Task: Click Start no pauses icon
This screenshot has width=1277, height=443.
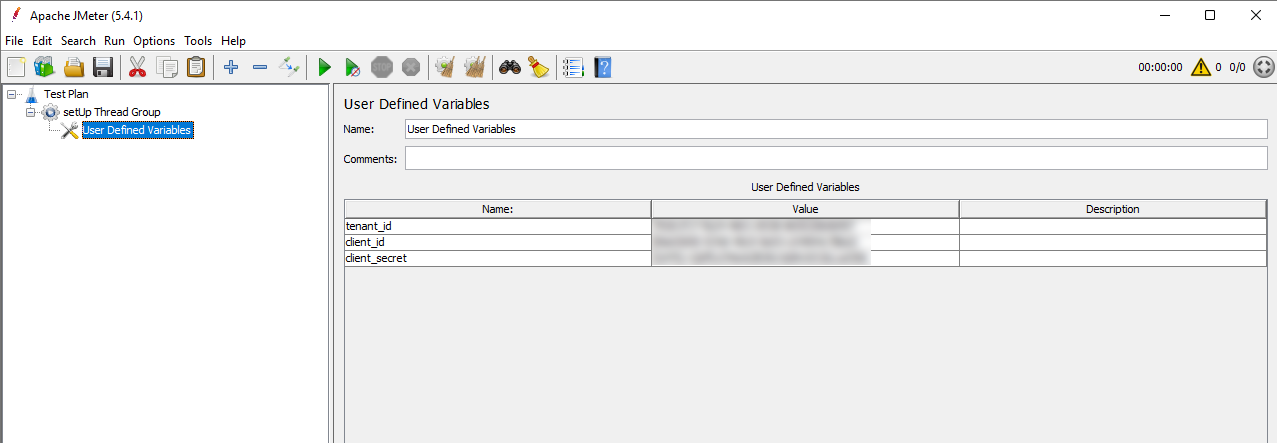Action: click(352, 67)
